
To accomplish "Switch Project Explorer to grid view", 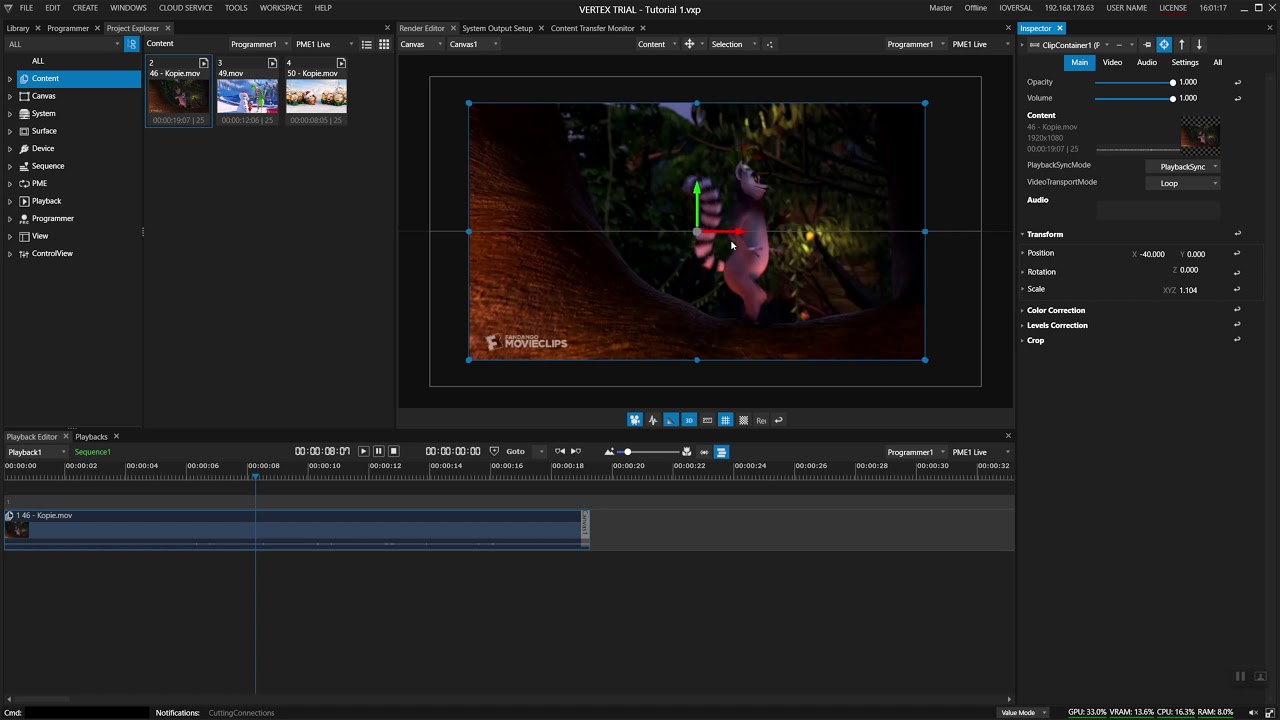I will 384,44.
